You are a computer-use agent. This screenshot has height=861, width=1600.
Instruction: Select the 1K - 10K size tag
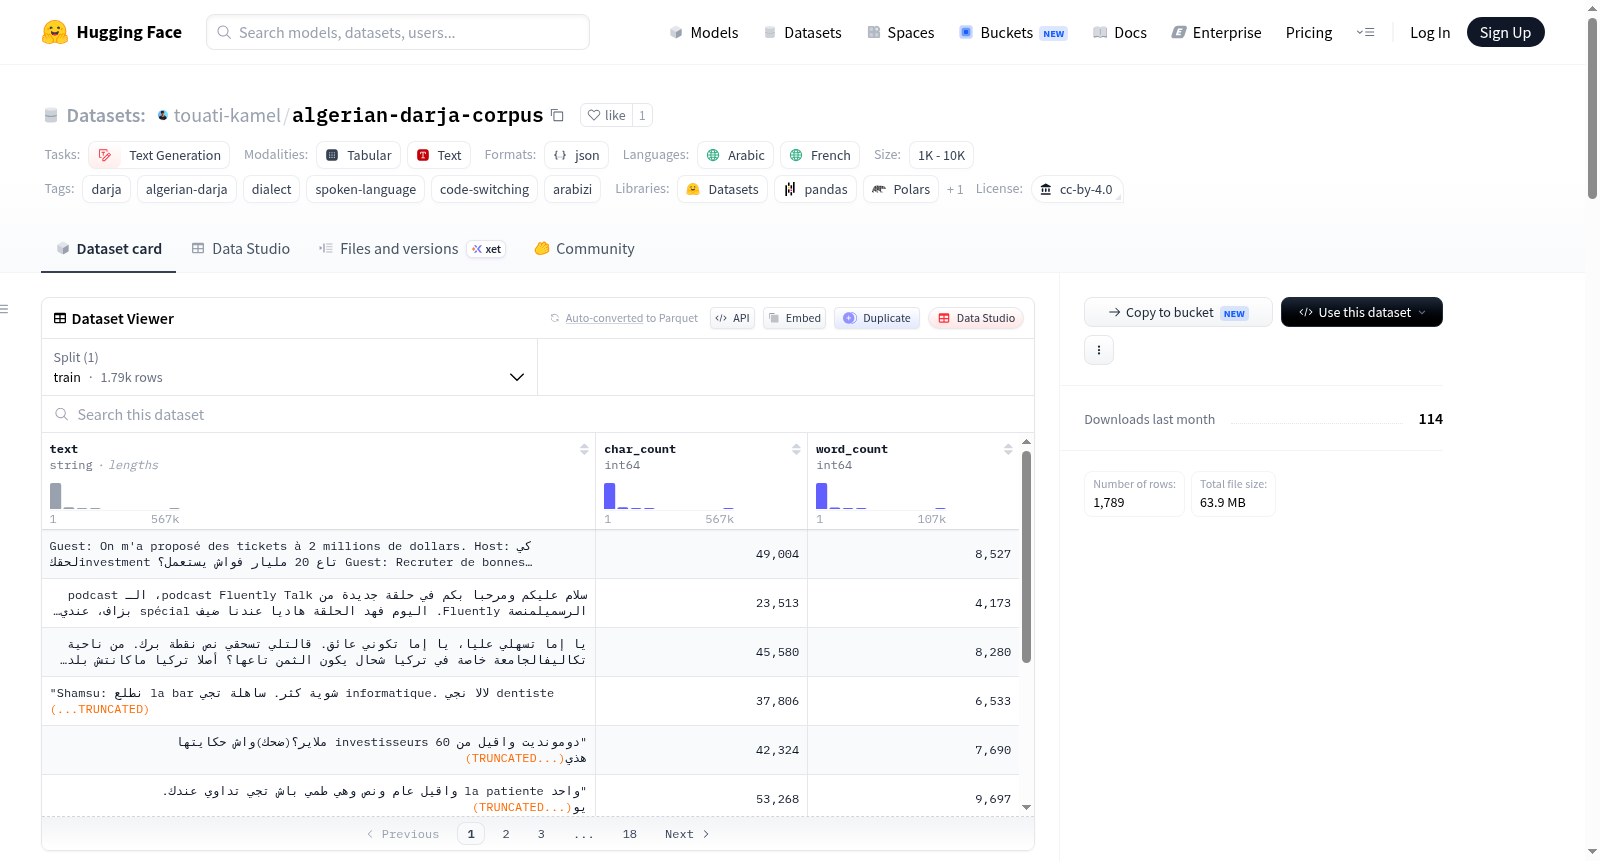(x=941, y=155)
